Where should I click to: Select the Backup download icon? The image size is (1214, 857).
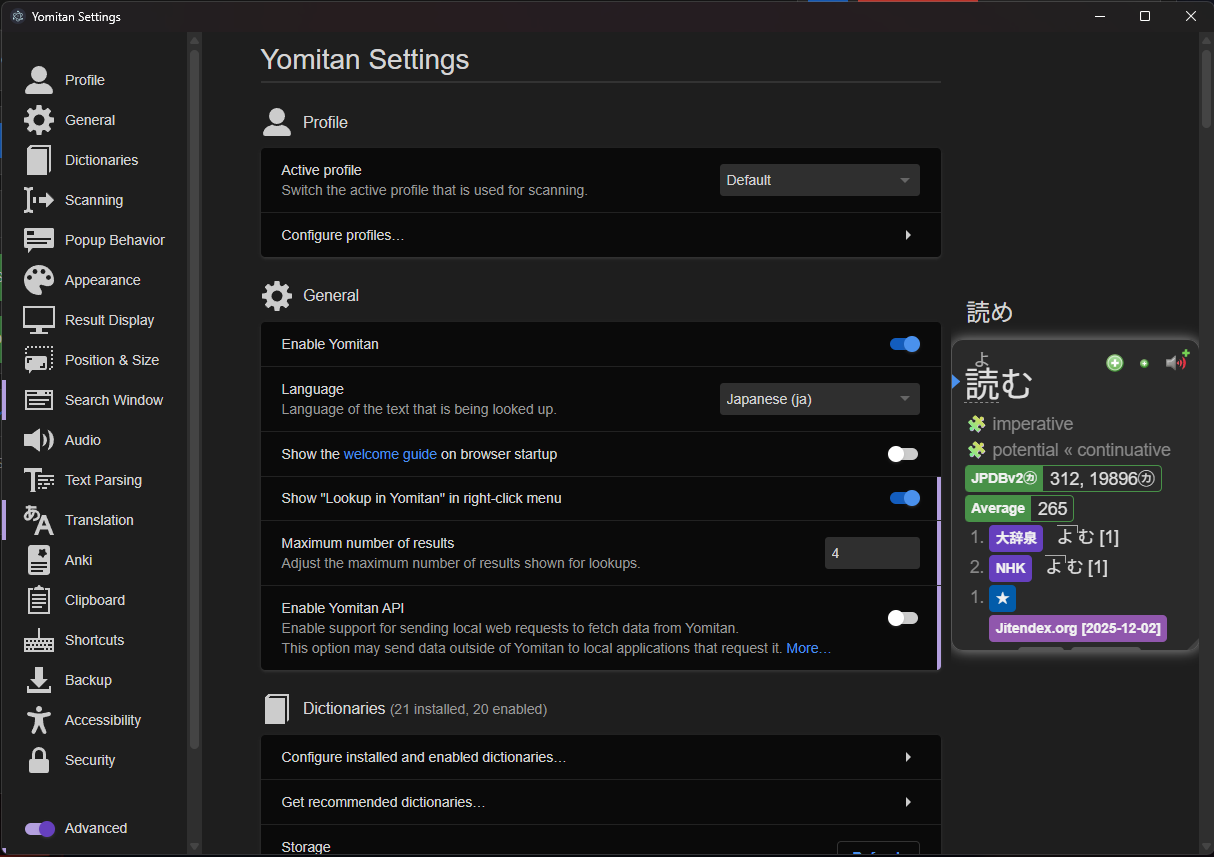pyautogui.click(x=39, y=680)
